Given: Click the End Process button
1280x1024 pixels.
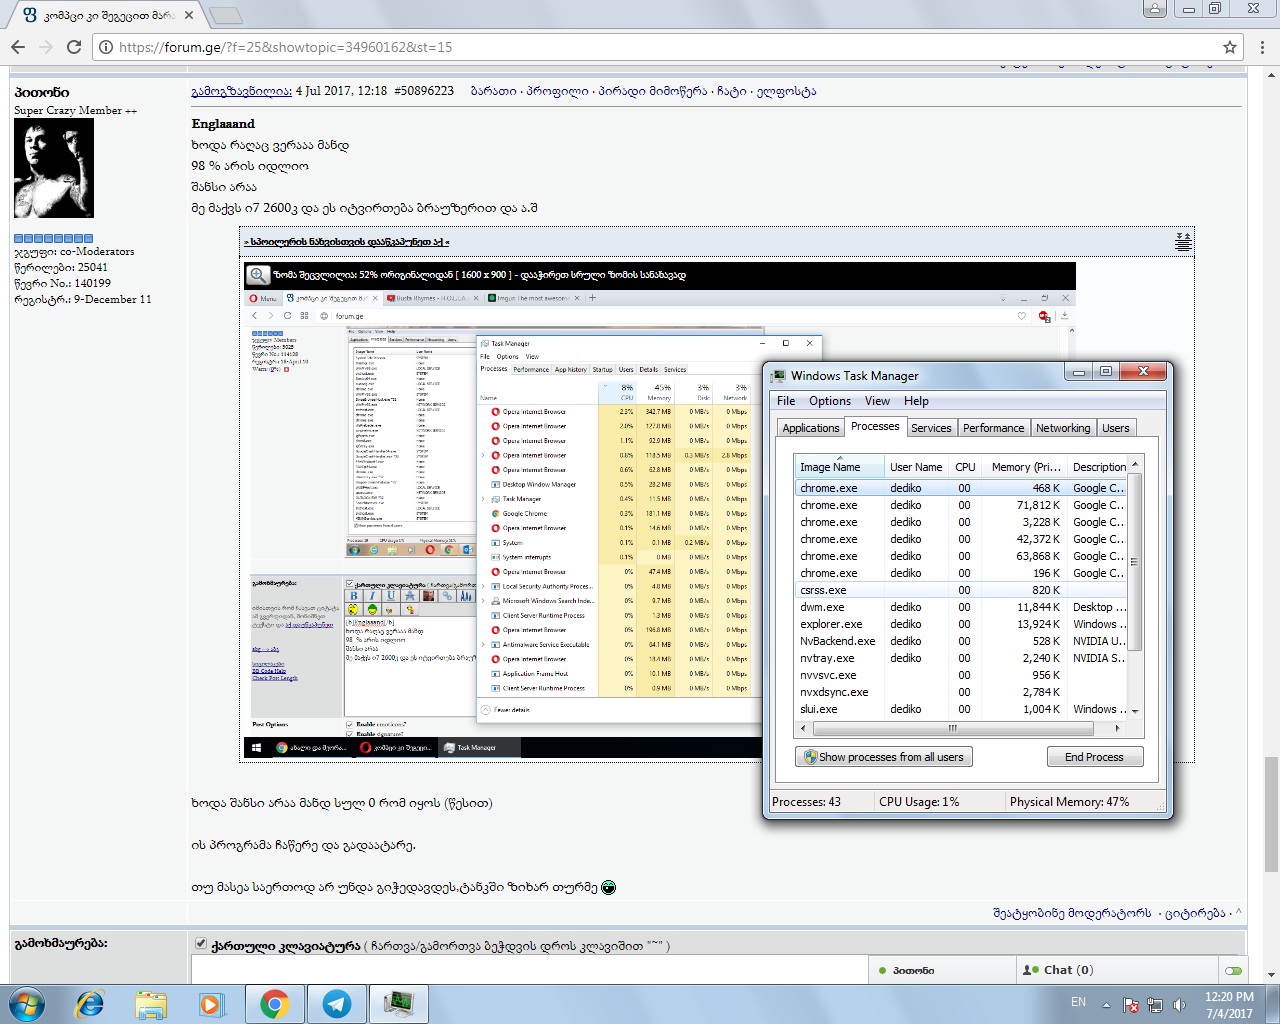Looking at the screenshot, I should click(1094, 757).
